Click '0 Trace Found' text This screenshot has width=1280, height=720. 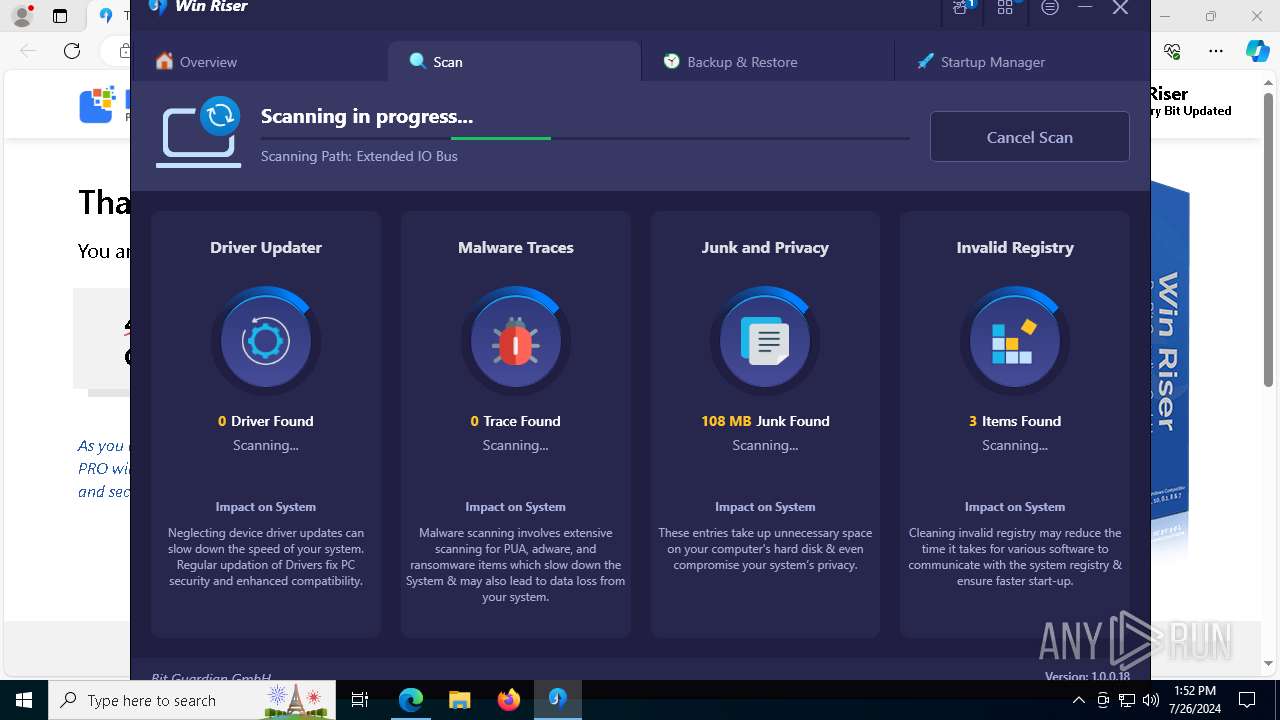(x=515, y=421)
